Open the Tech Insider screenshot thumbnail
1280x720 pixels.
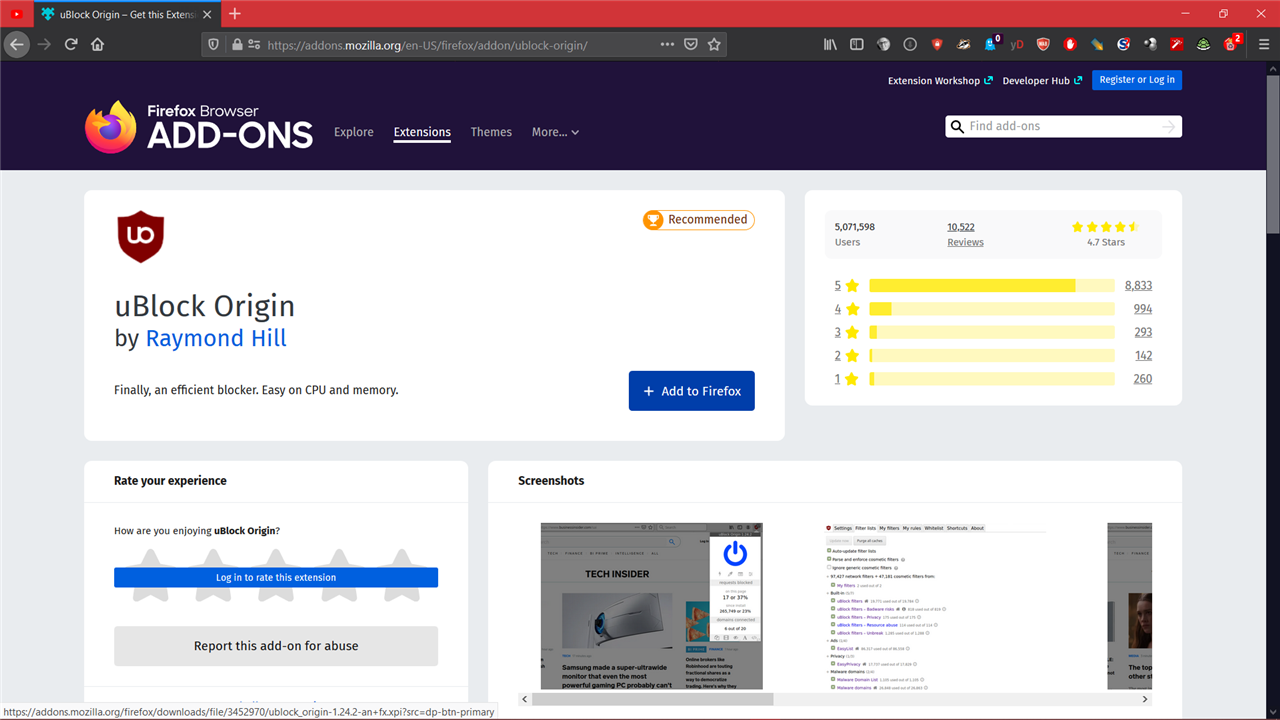coord(651,606)
